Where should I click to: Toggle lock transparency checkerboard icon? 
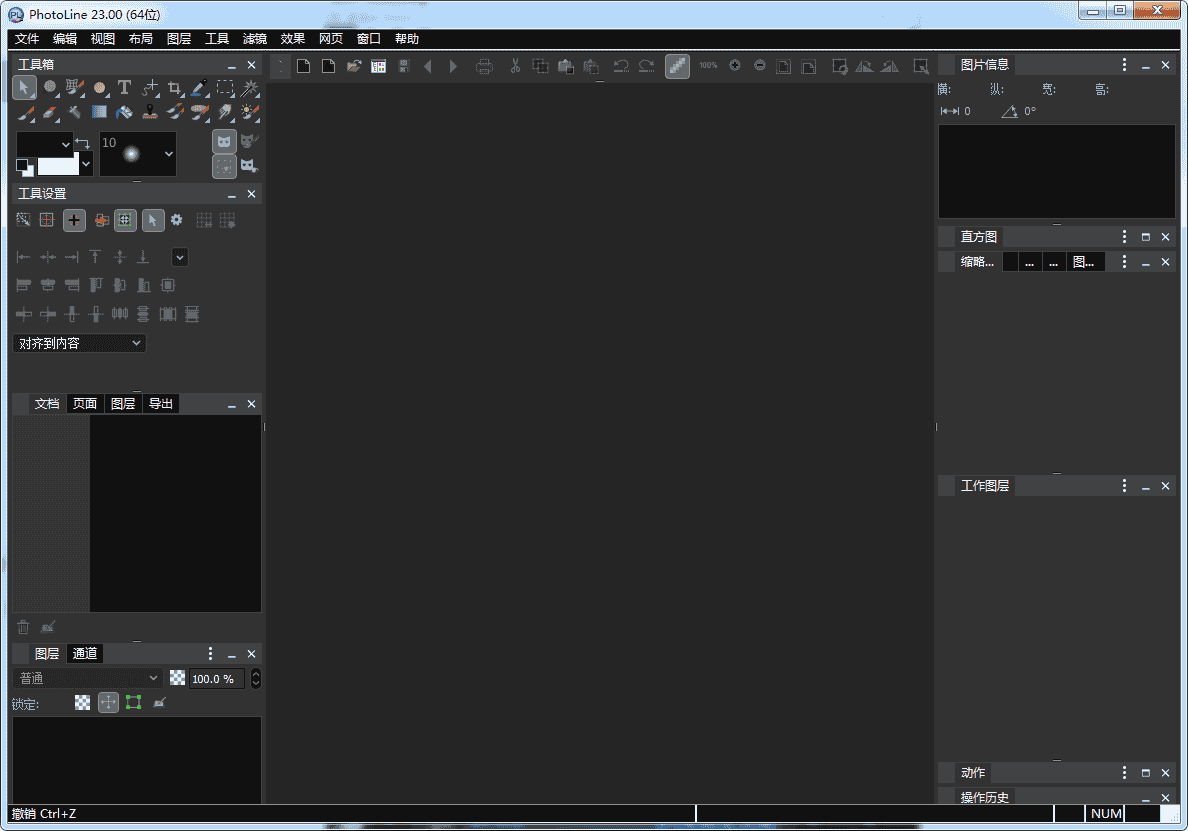click(x=83, y=703)
